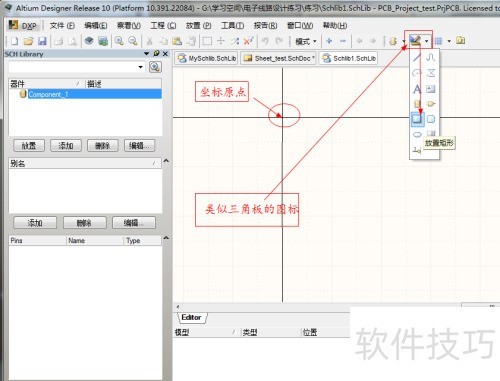Open the grid dropdown arrow
Screen dimensions: 500x381
click(x=449, y=41)
